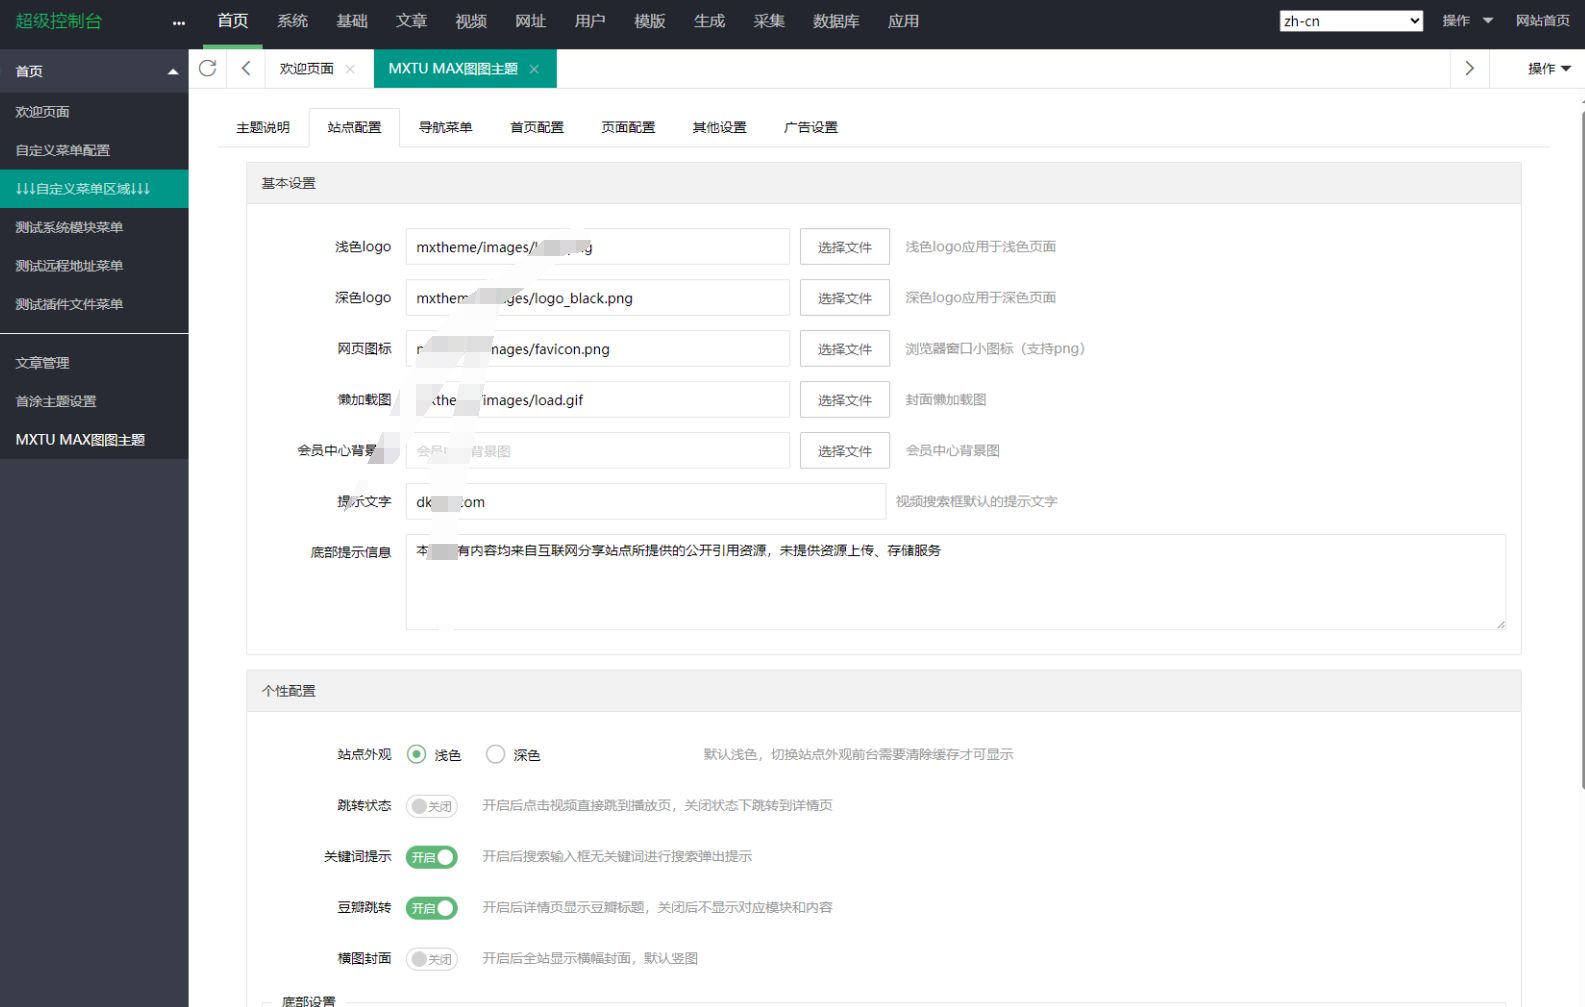Click 选择文件 for 浅色logo
The width and height of the screenshot is (1585, 1007).
(844, 247)
